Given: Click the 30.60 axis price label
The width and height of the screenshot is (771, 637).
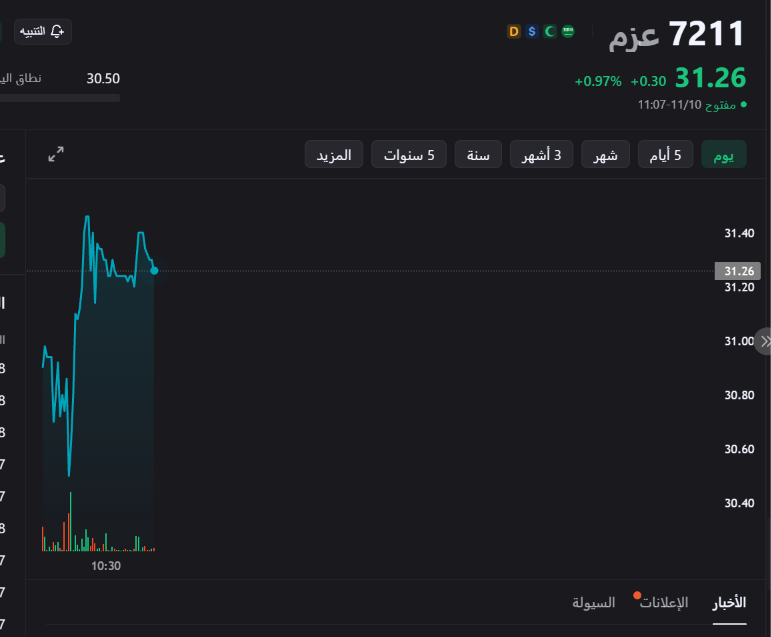Looking at the screenshot, I should point(739,449).
